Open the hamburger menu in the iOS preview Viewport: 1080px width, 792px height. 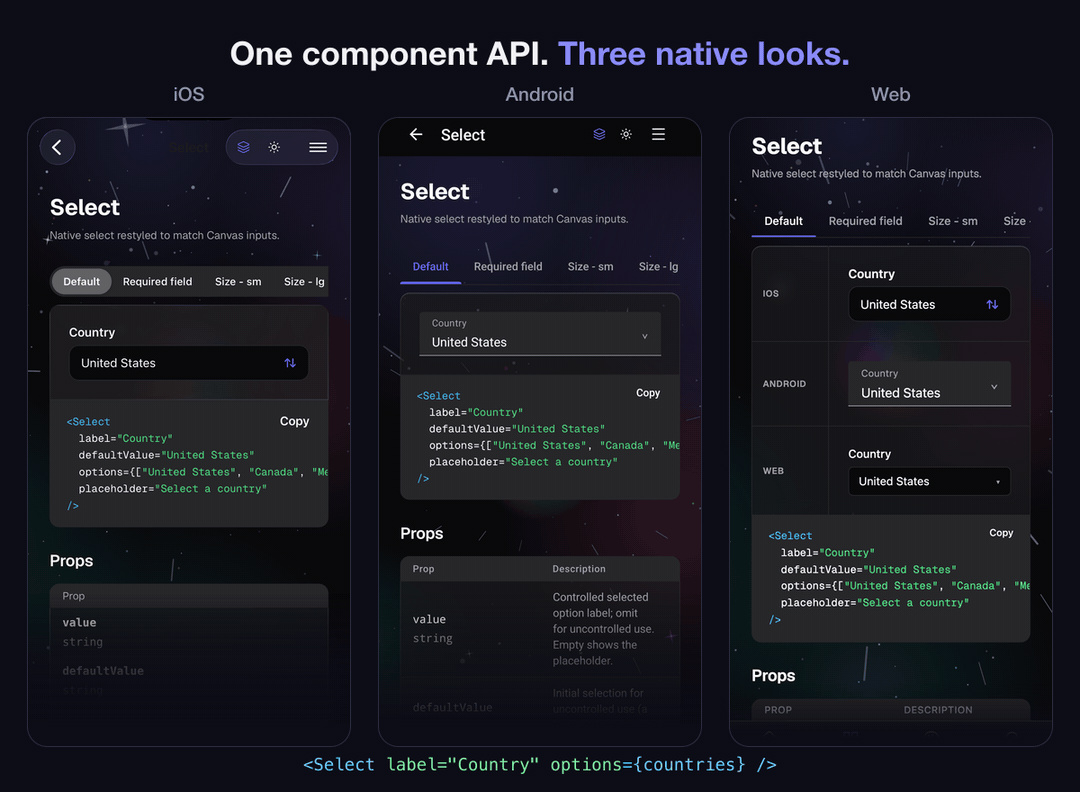(x=318, y=147)
